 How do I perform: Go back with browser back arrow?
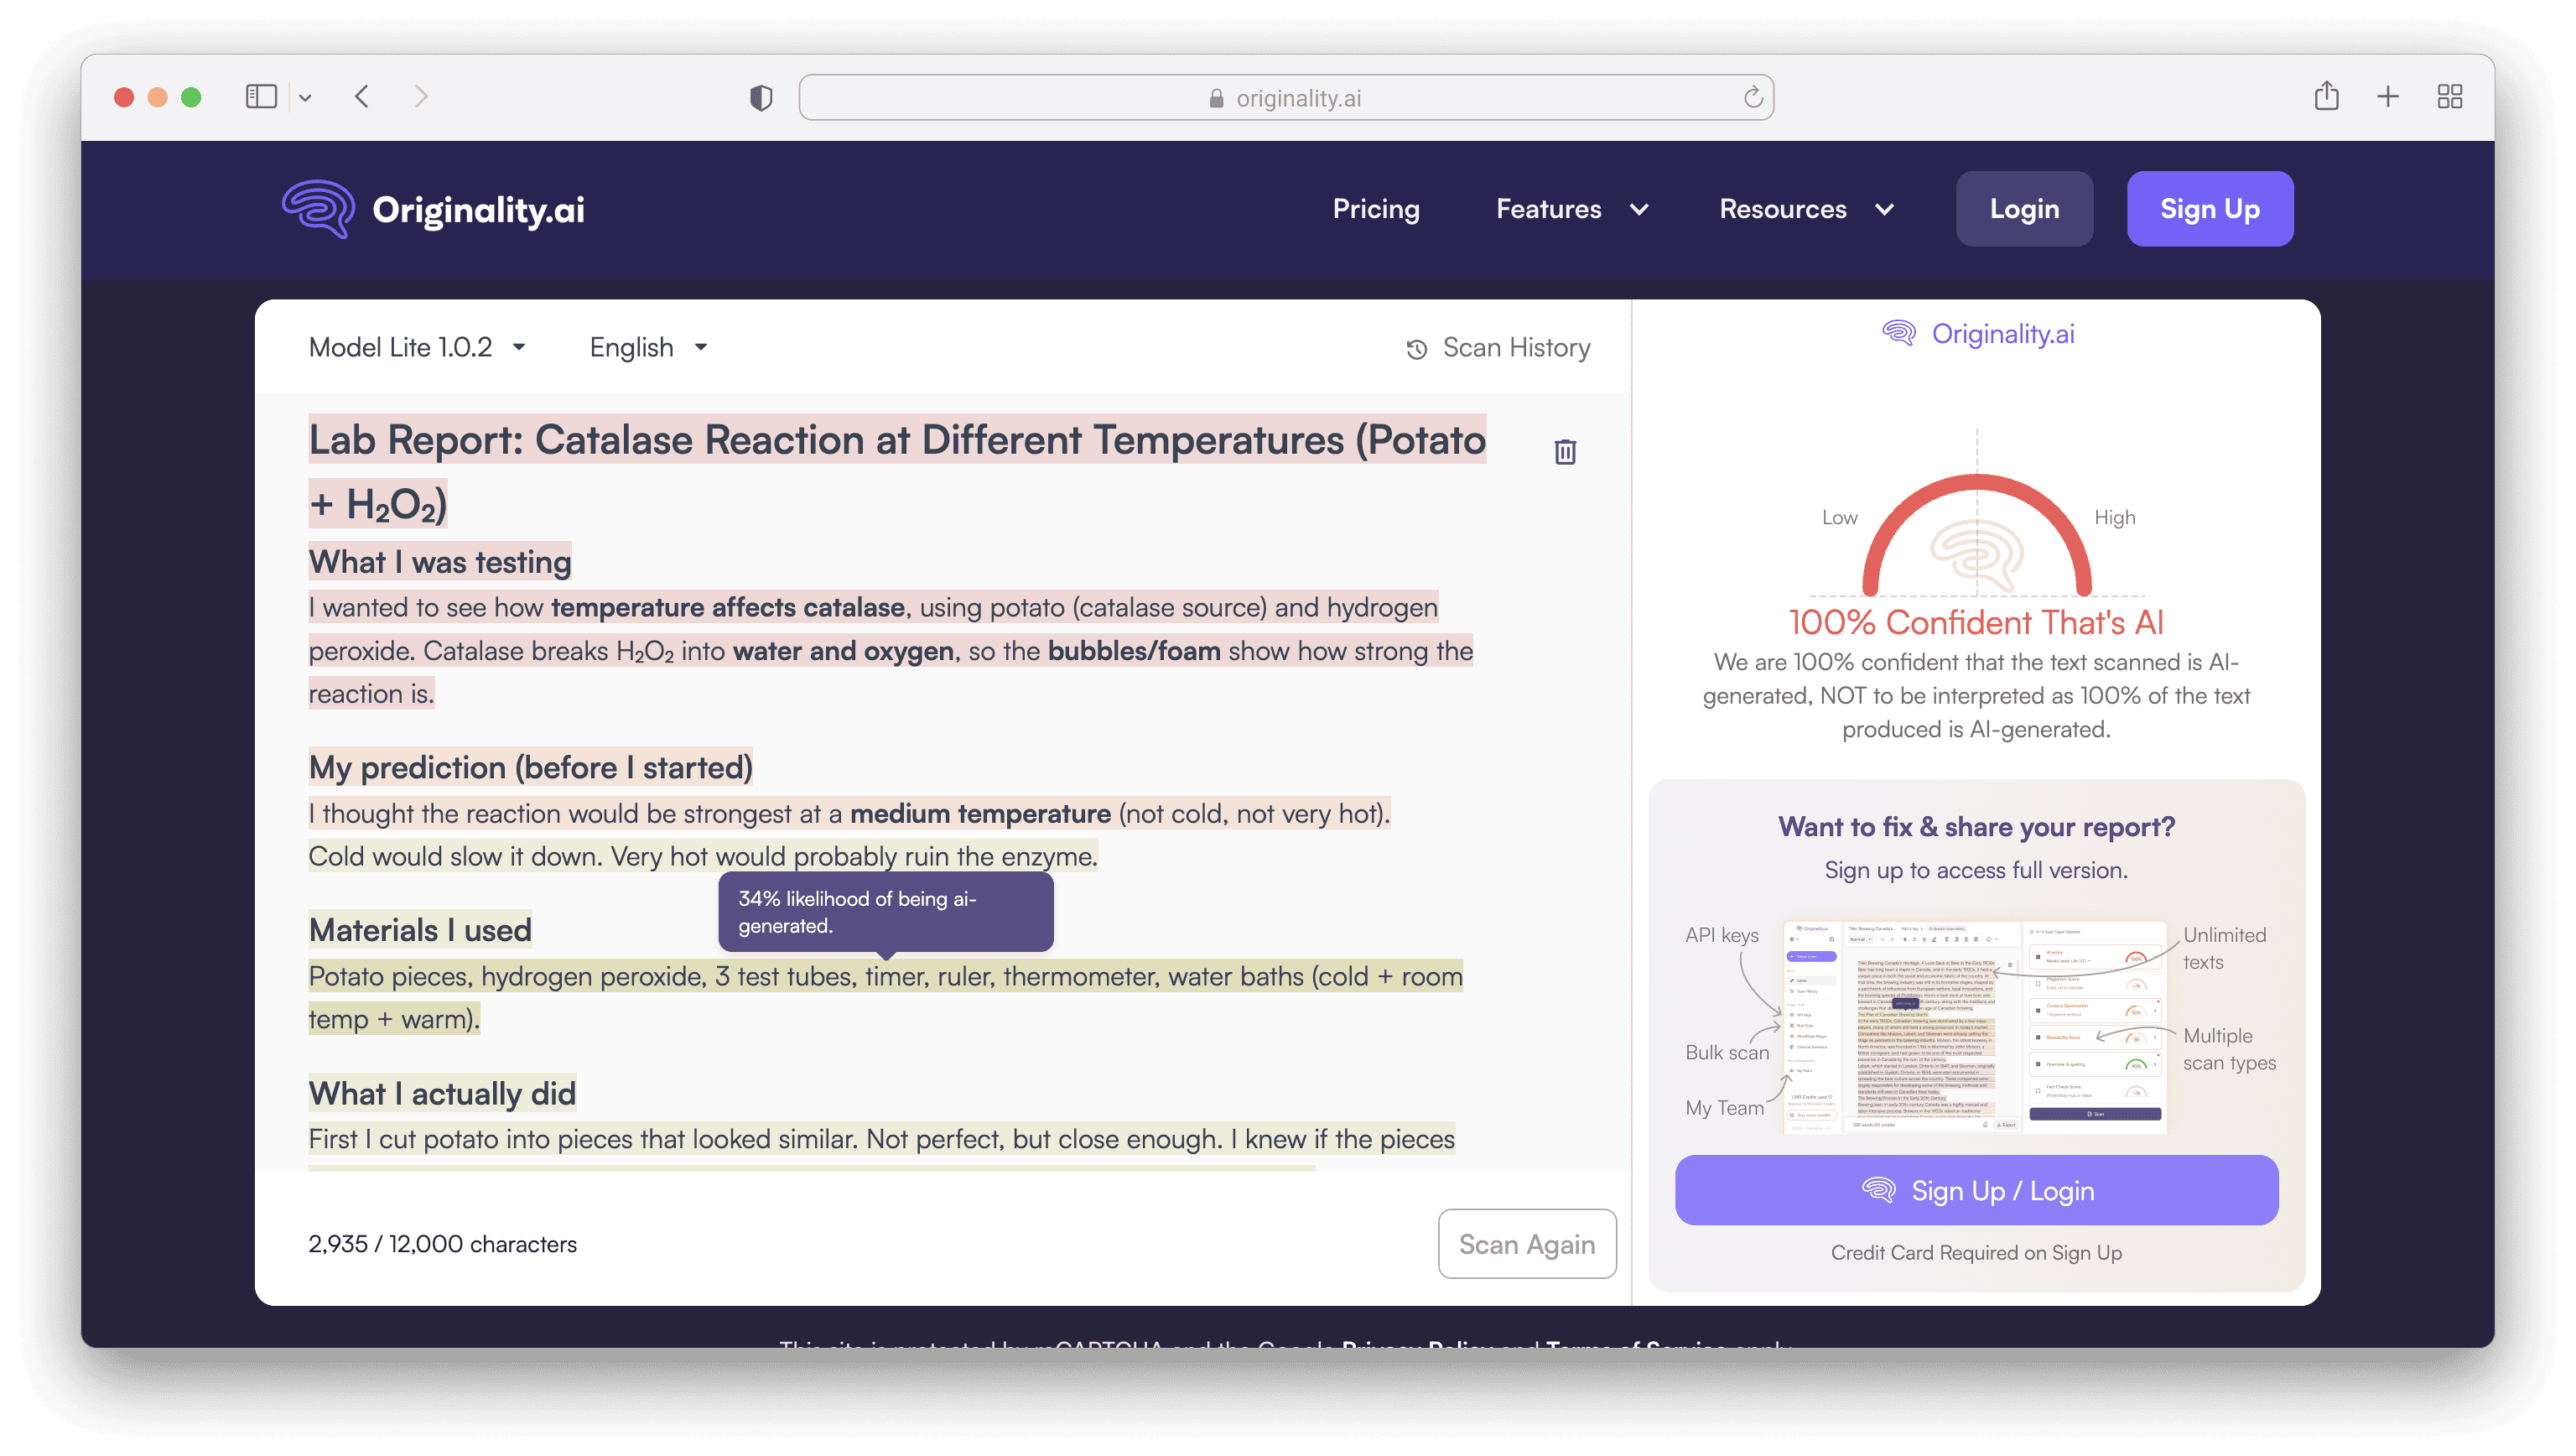pyautogui.click(x=362, y=97)
